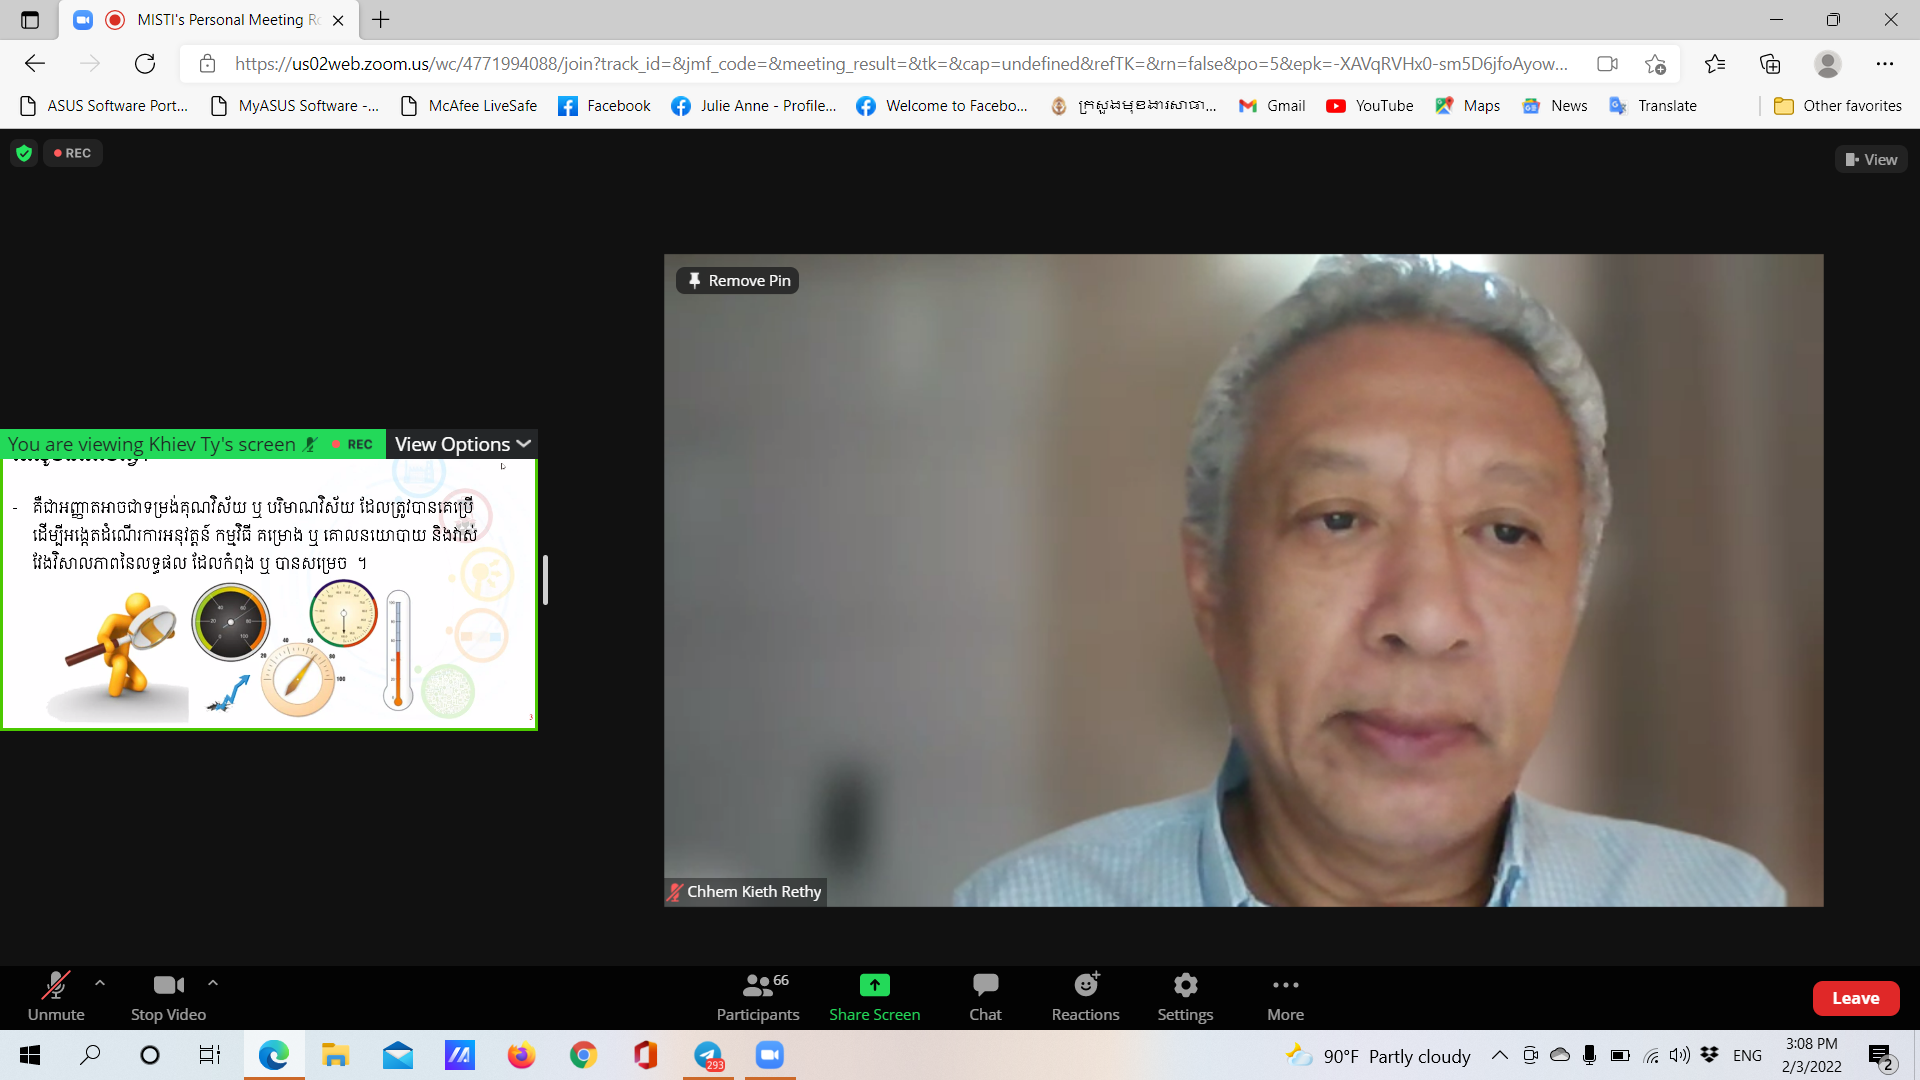Remove Pin from Chhem Kieth Rethy video
The width and height of the screenshot is (1920, 1080).
point(738,281)
